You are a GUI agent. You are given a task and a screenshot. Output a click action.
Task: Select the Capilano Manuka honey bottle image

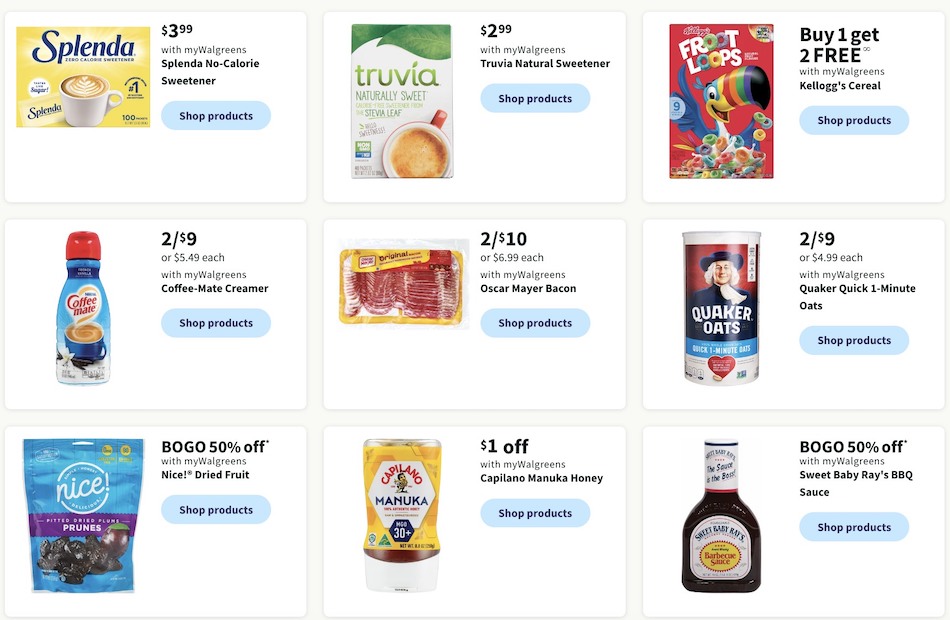[402, 516]
